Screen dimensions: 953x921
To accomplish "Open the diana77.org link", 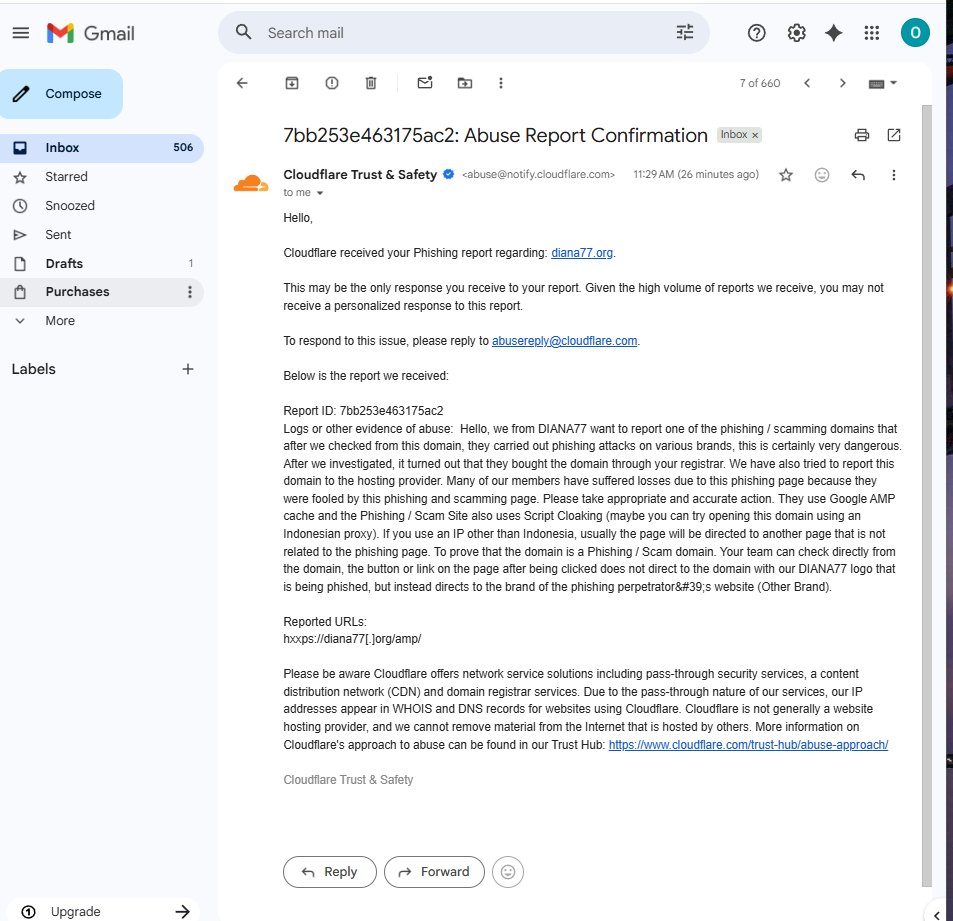I will (582, 253).
